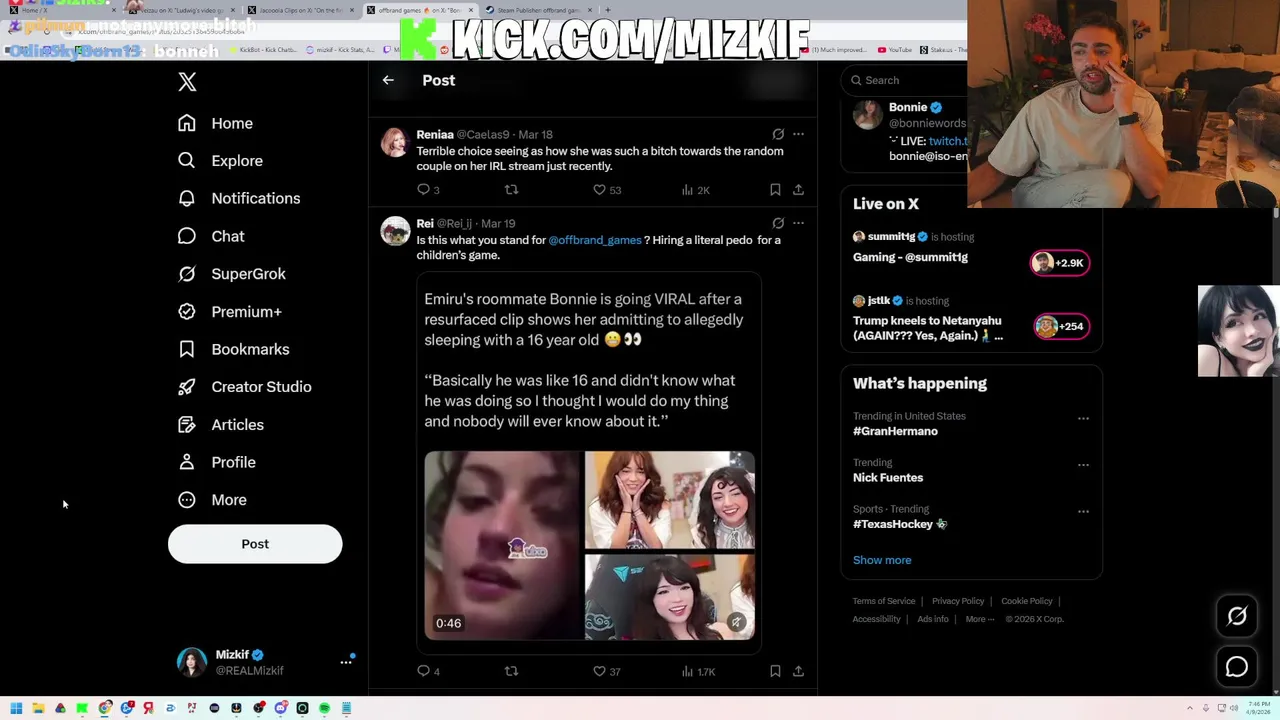Share Reniaa's post
1280x720 pixels.
tap(798, 189)
